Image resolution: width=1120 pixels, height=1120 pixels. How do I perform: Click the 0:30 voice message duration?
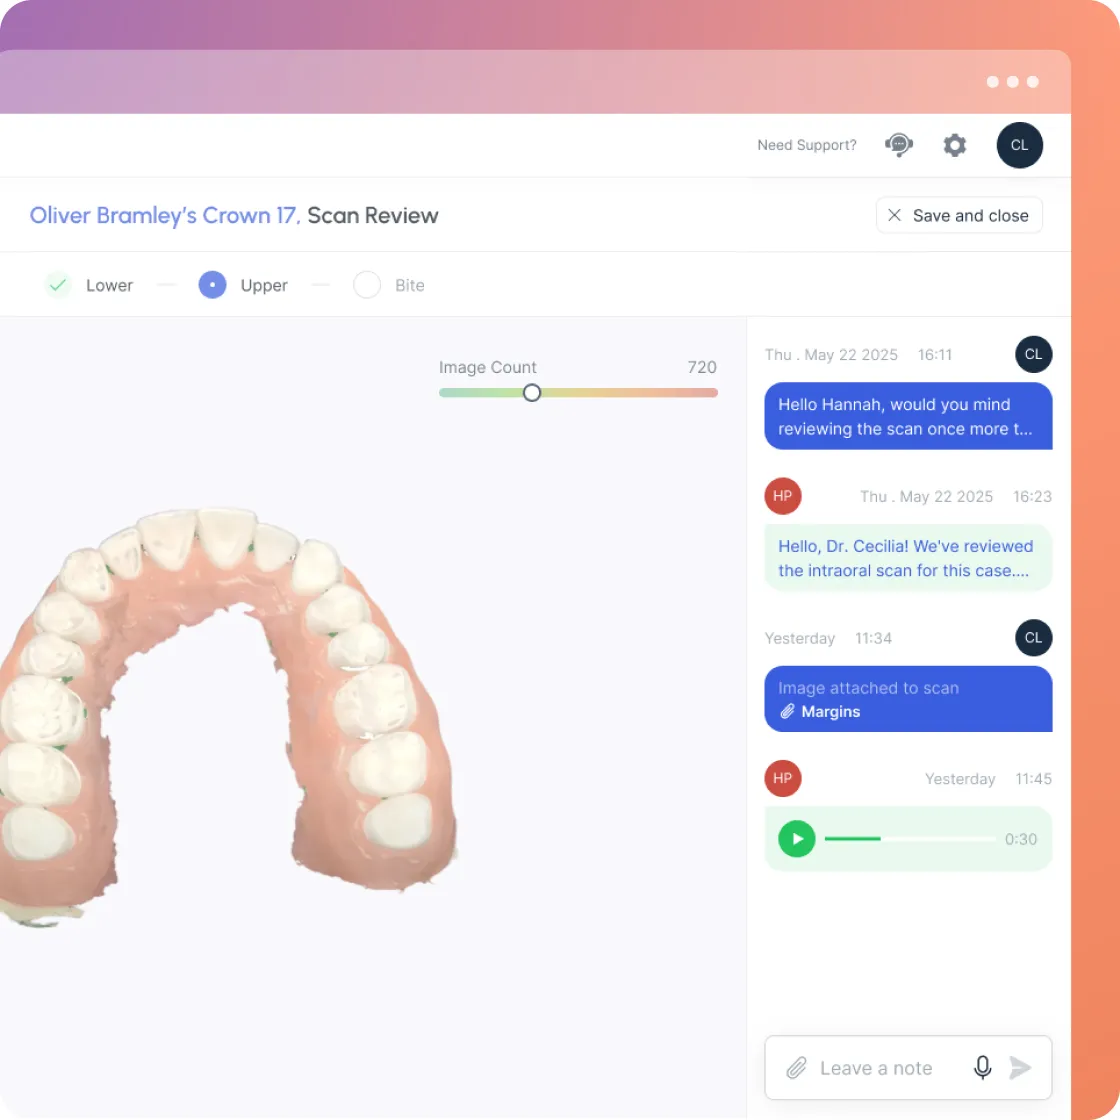click(1021, 839)
